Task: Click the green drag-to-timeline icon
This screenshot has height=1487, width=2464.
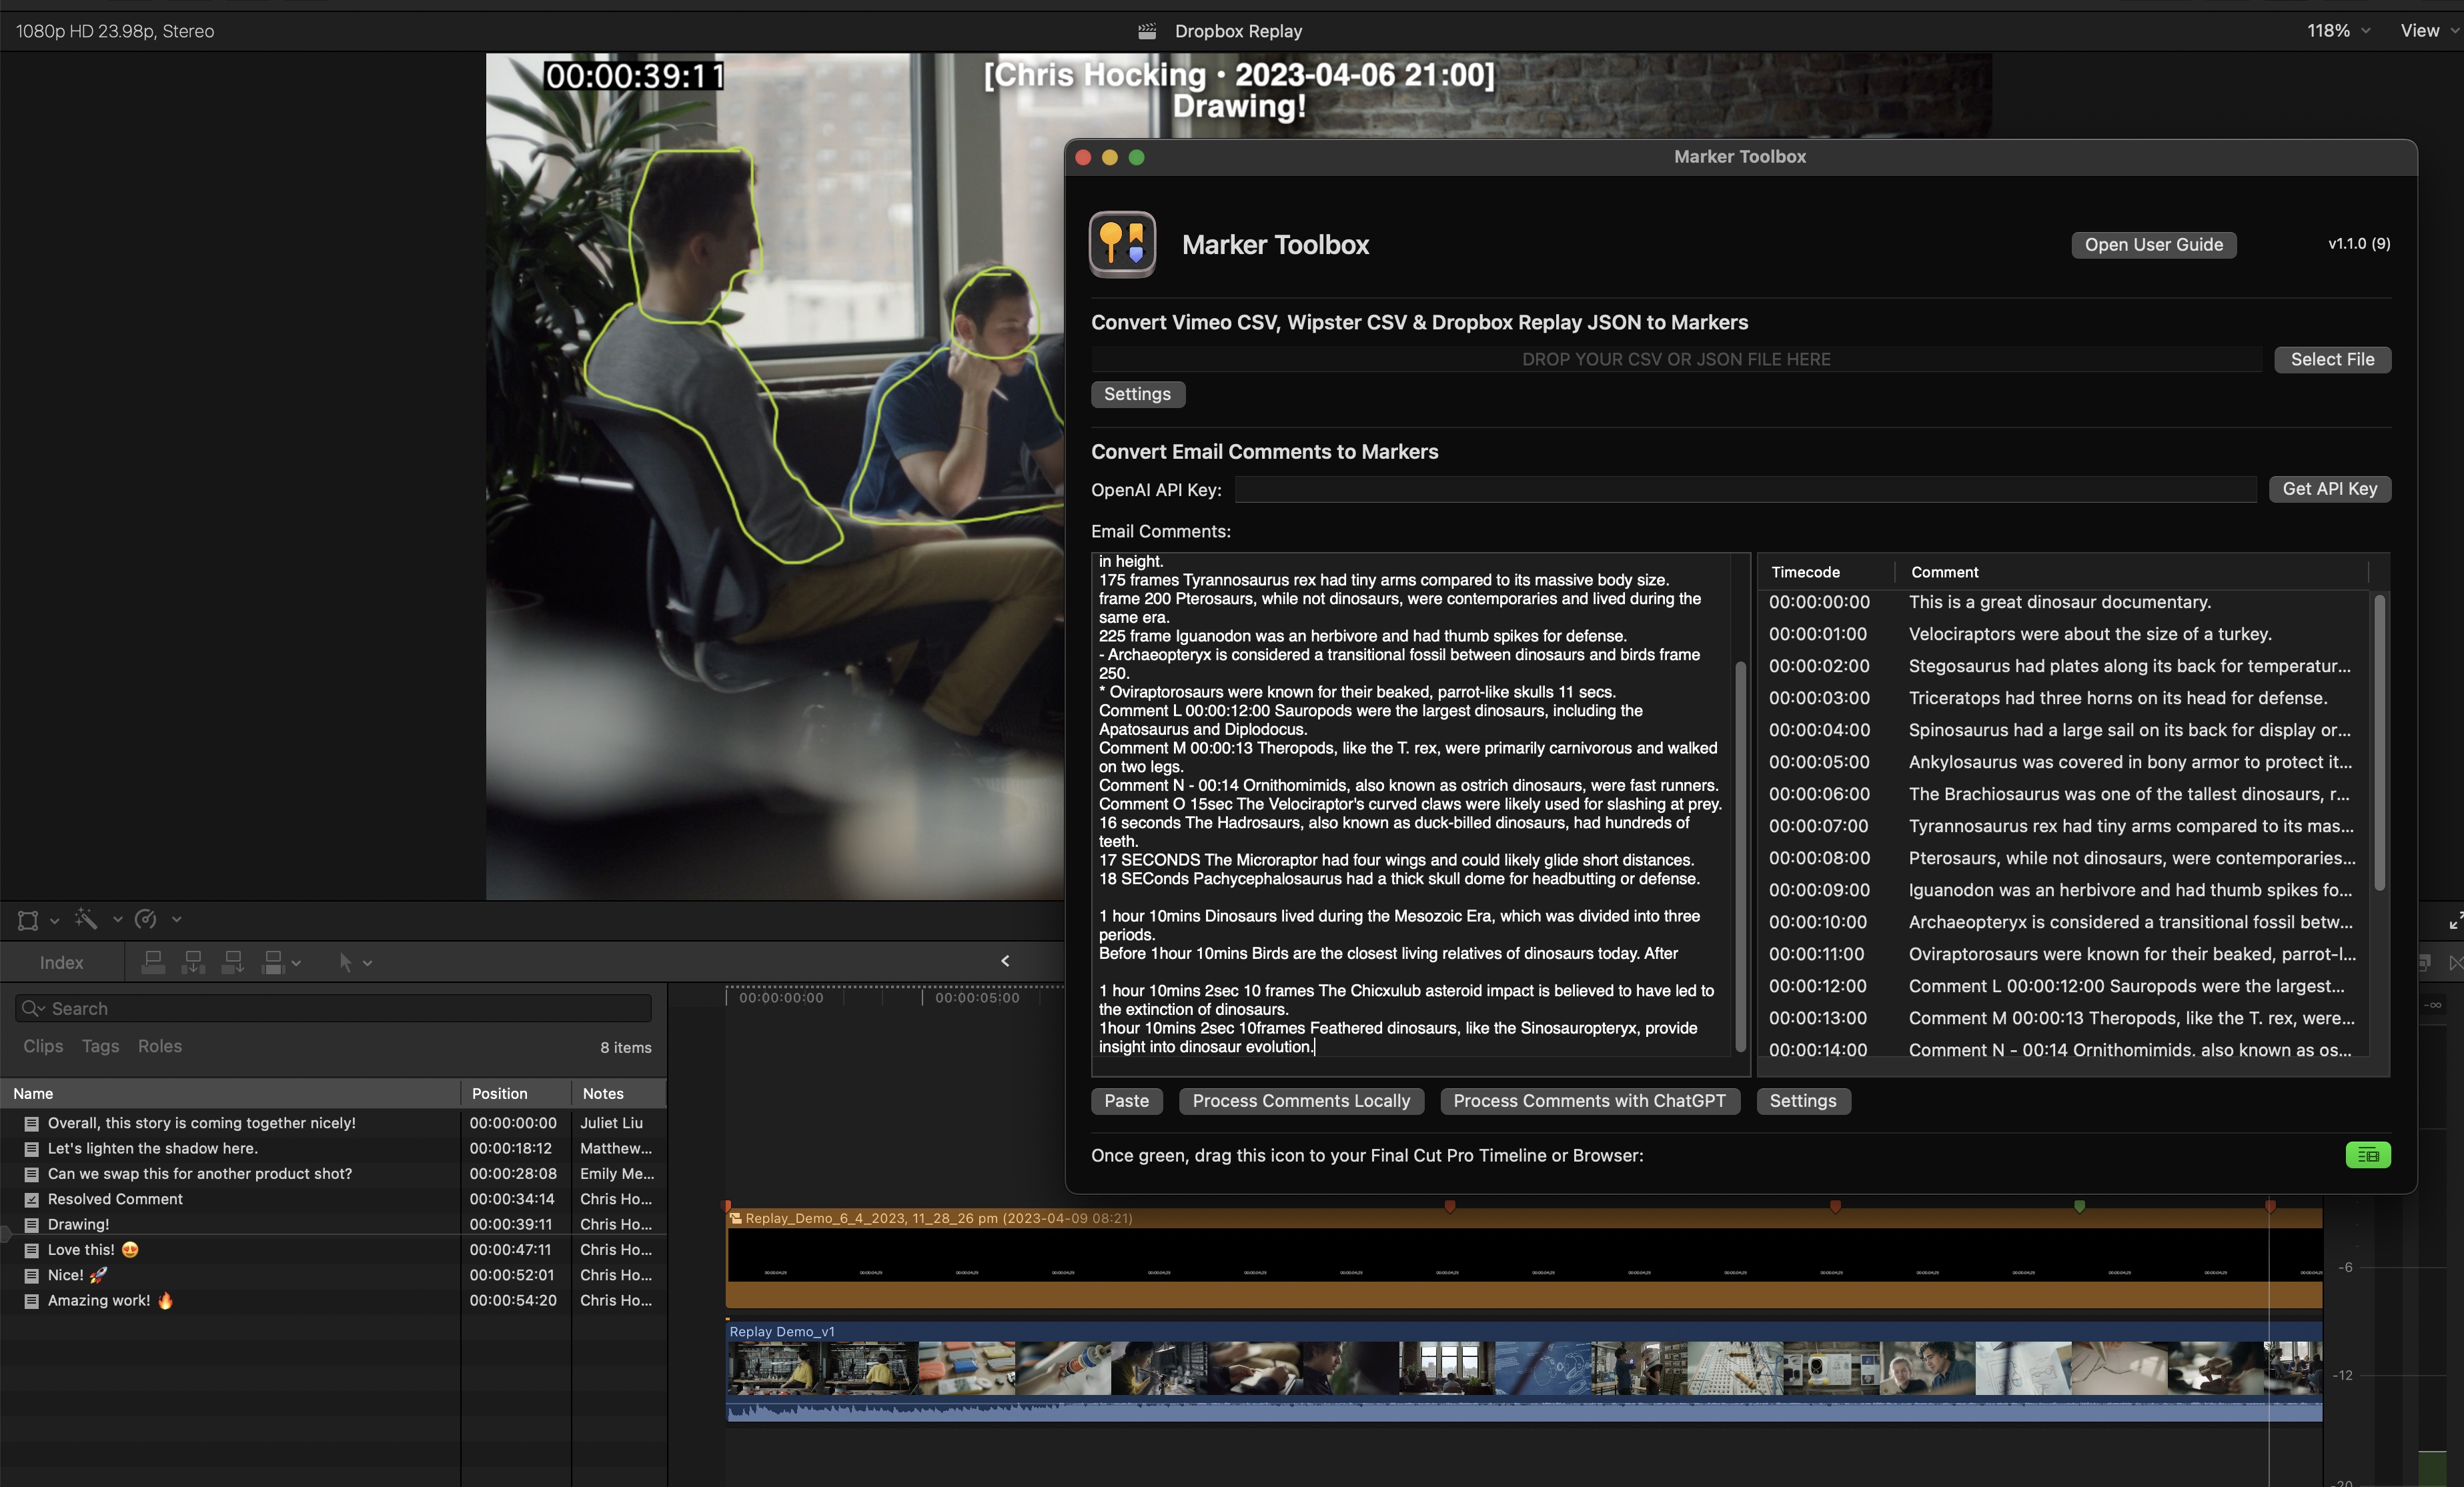Action: coord(2369,1154)
